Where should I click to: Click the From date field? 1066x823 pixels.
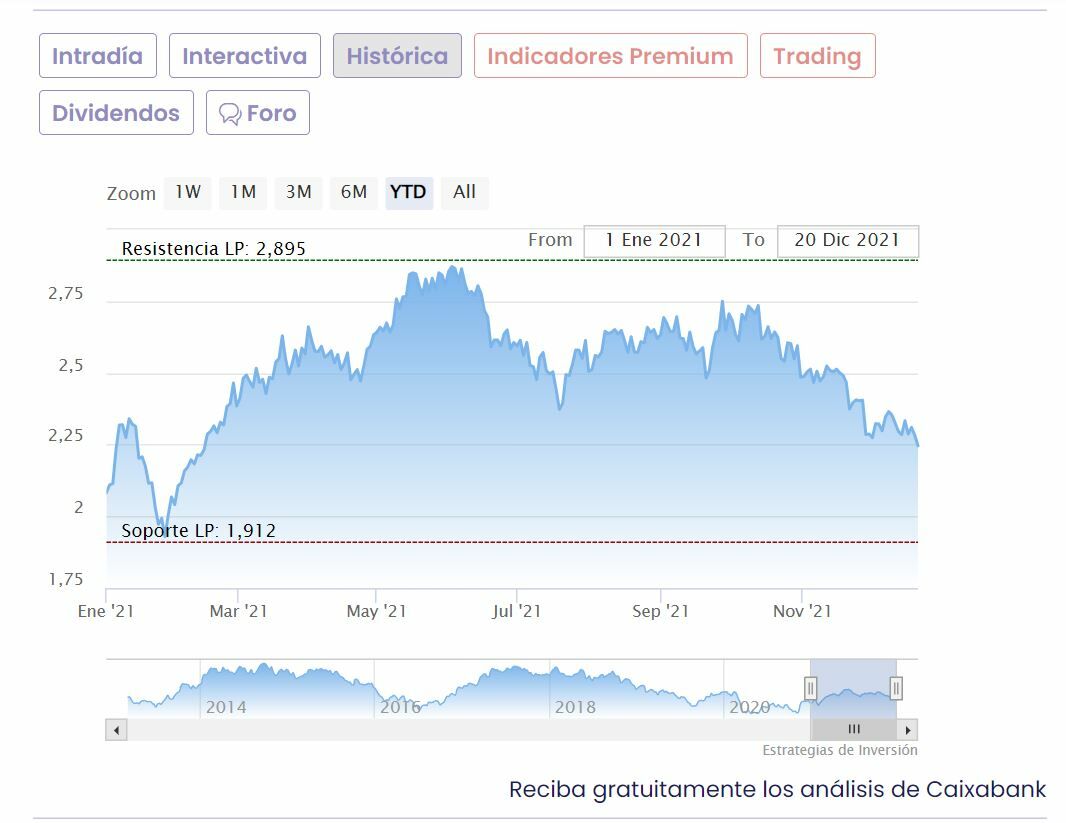point(654,240)
